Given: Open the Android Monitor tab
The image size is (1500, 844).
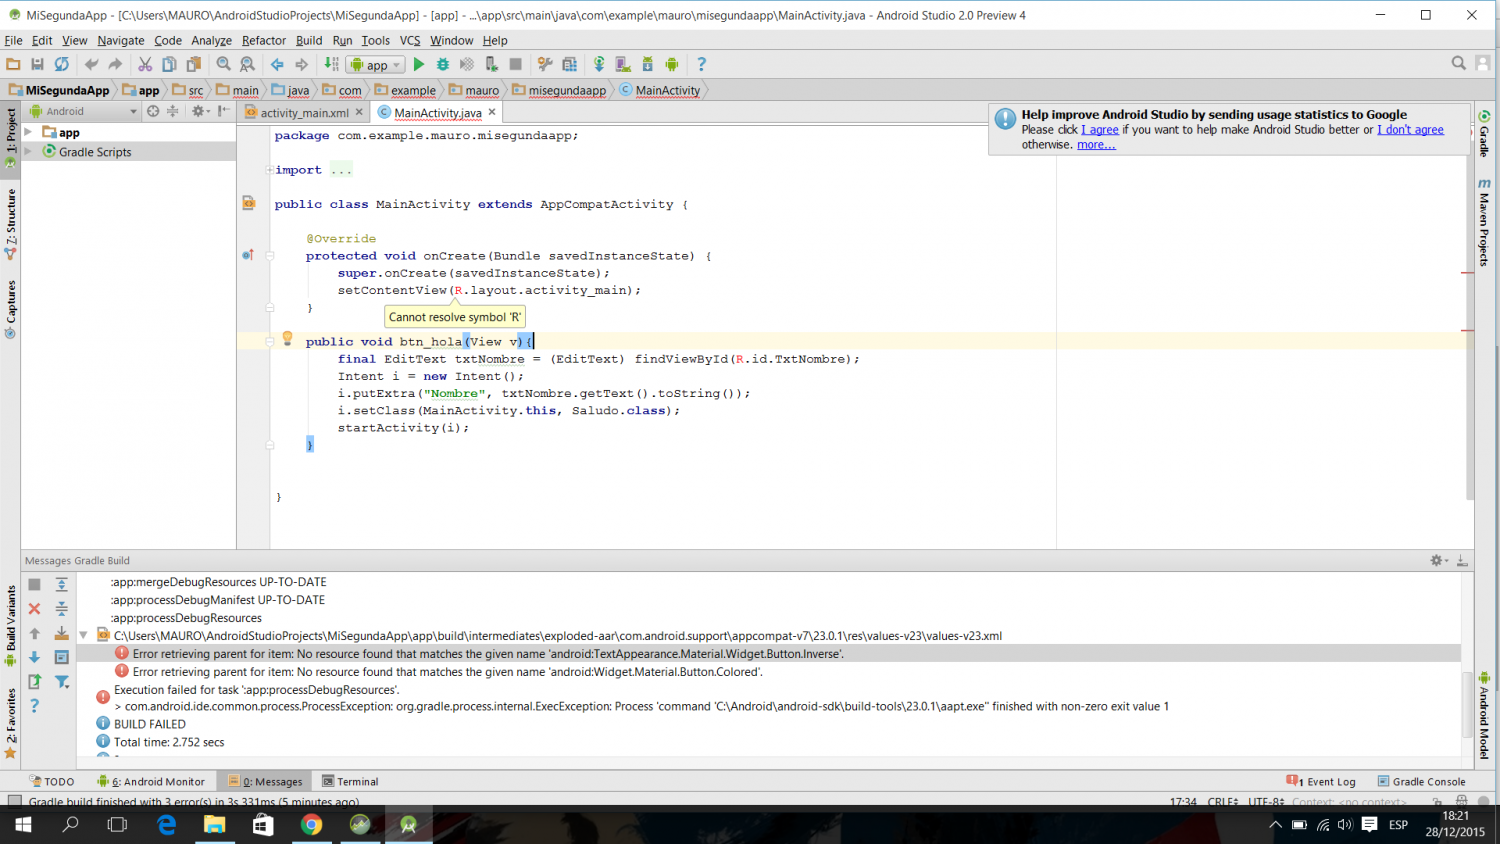Looking at the screenshot, I should click(151, 782).
